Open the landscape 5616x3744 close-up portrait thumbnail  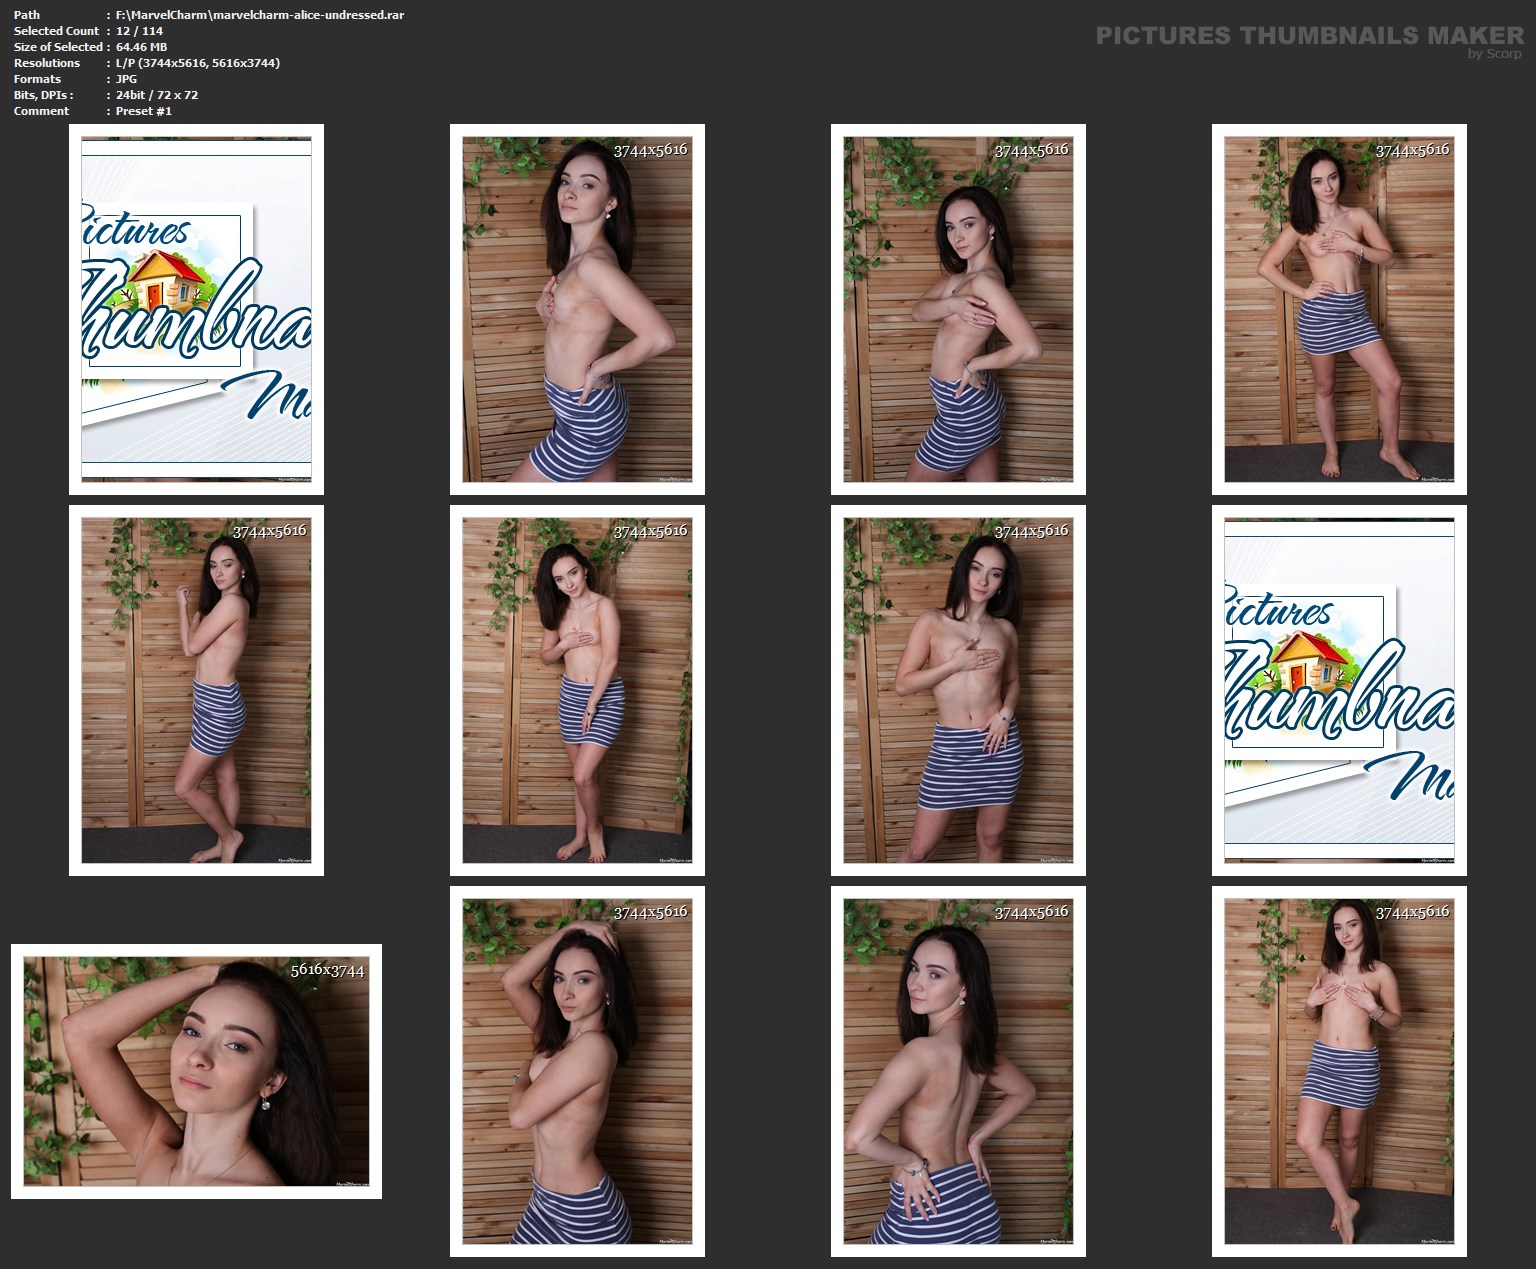[x=196, y=1071]
